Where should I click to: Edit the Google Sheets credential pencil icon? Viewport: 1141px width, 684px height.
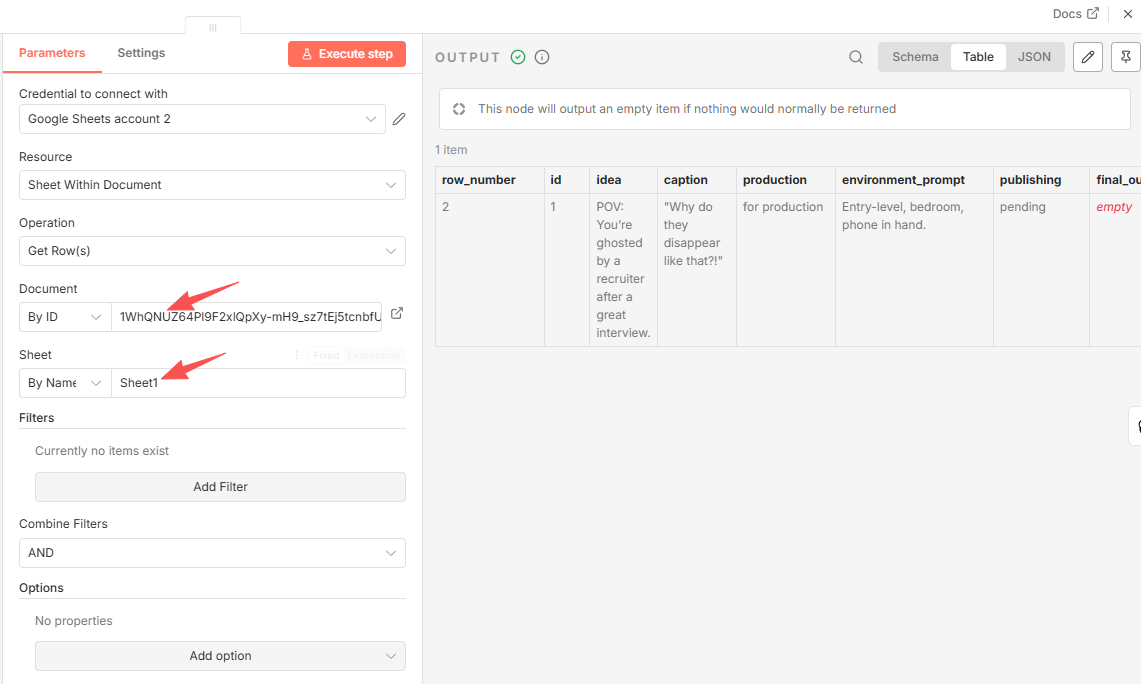click(x=399, y=119)
